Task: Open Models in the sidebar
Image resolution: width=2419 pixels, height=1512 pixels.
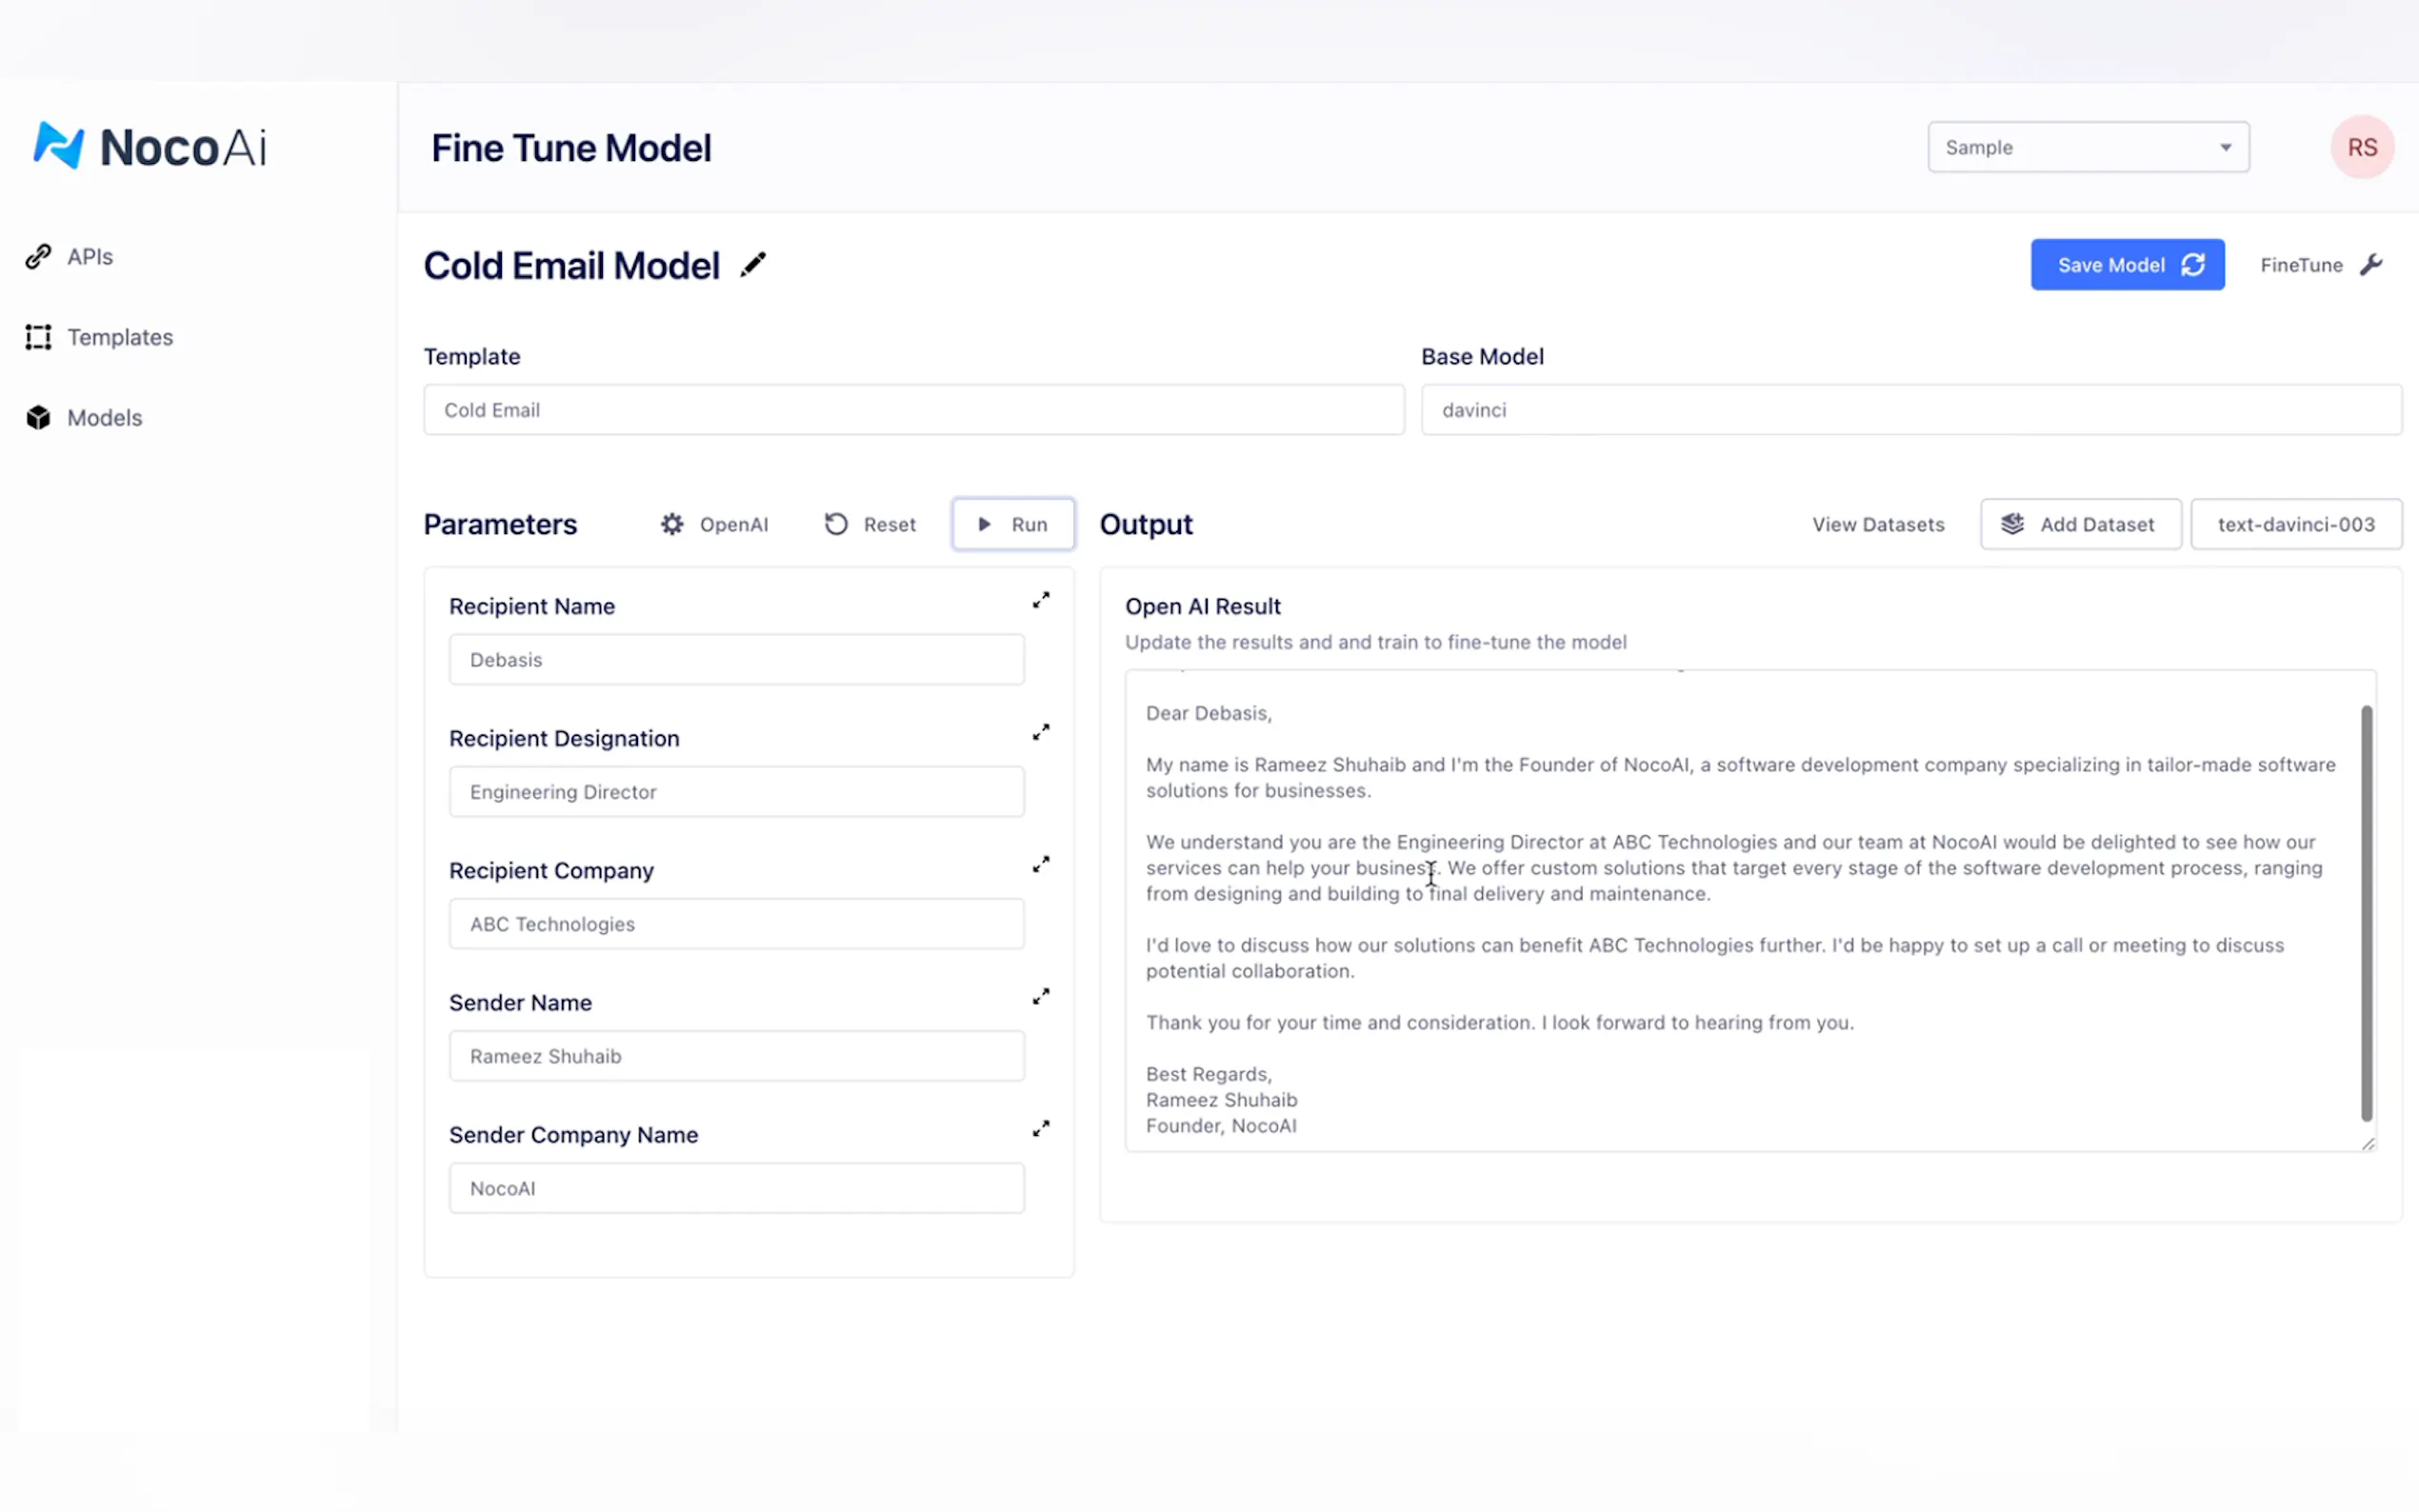Action: pyautogui.click(x=104, y=418)
